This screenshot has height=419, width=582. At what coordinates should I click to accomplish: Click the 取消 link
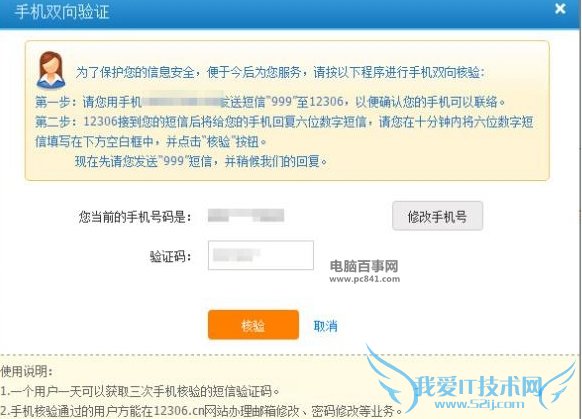click(x=326, y=326)
